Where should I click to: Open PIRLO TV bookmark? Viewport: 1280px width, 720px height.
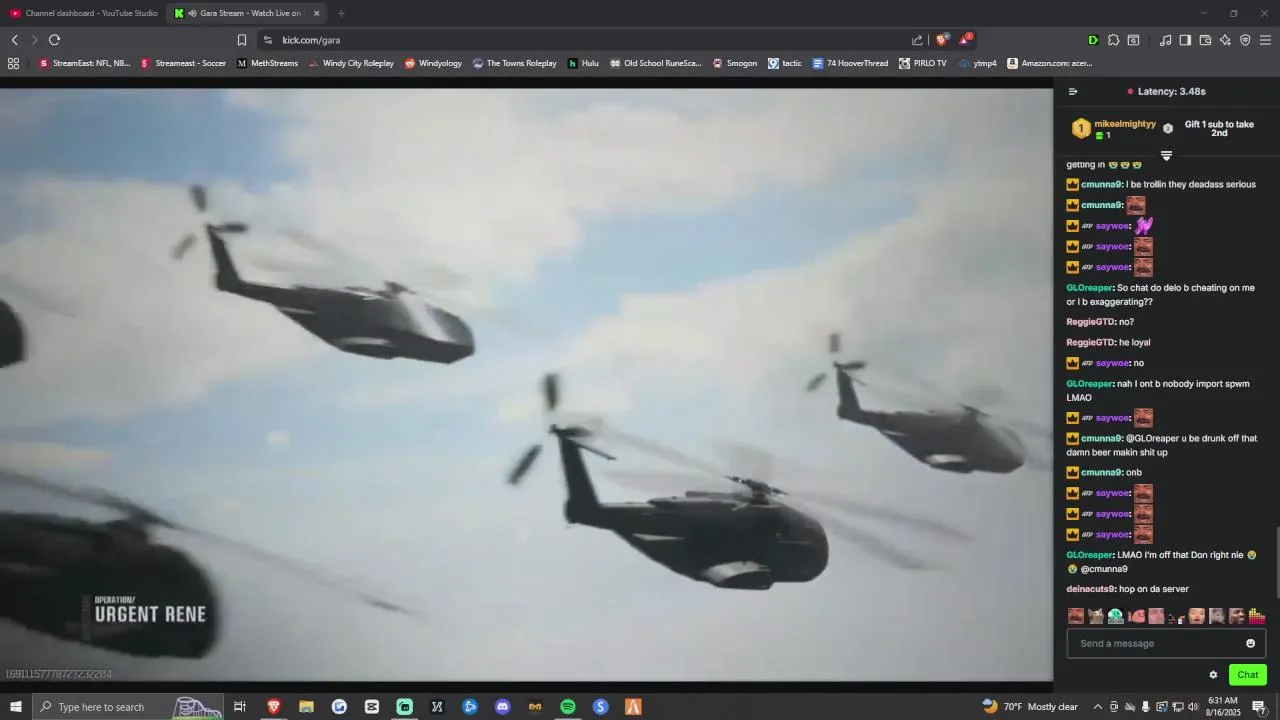922,63
